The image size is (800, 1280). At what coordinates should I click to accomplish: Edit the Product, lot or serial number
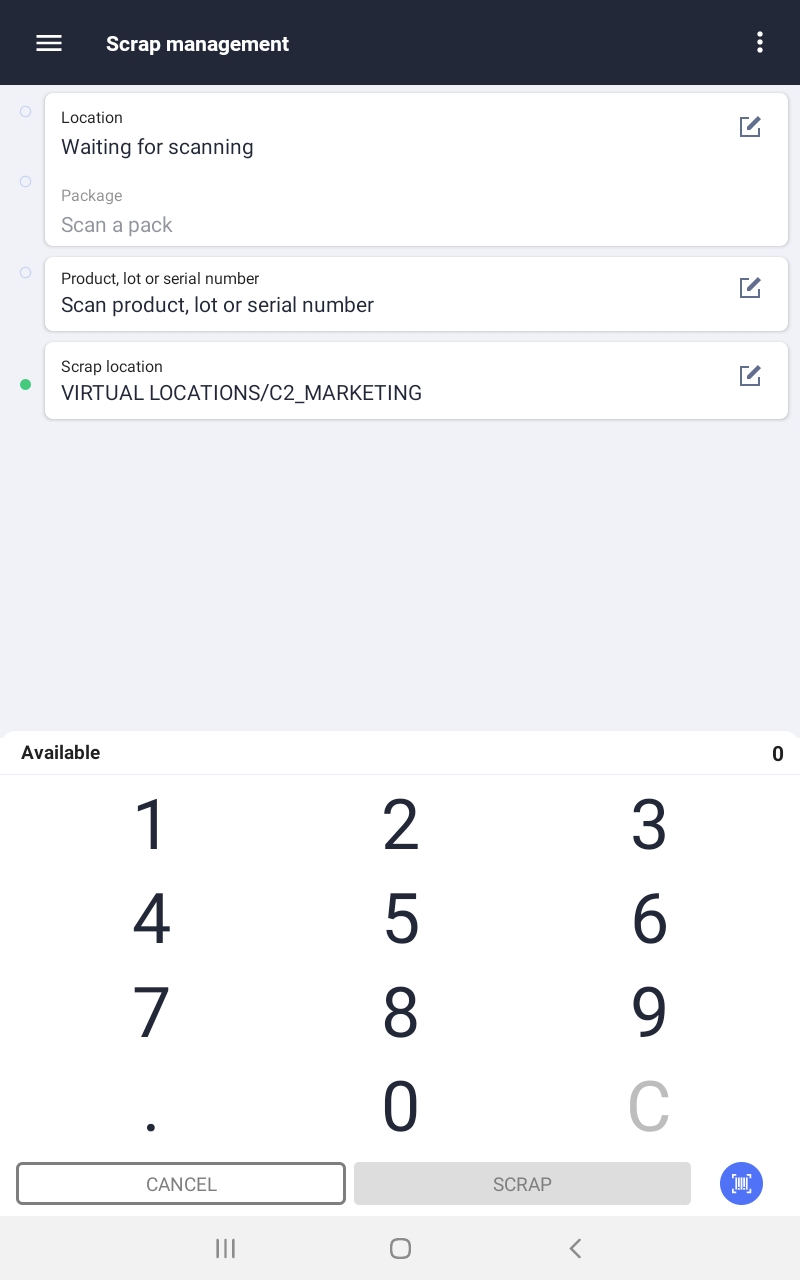coord(750,288)
